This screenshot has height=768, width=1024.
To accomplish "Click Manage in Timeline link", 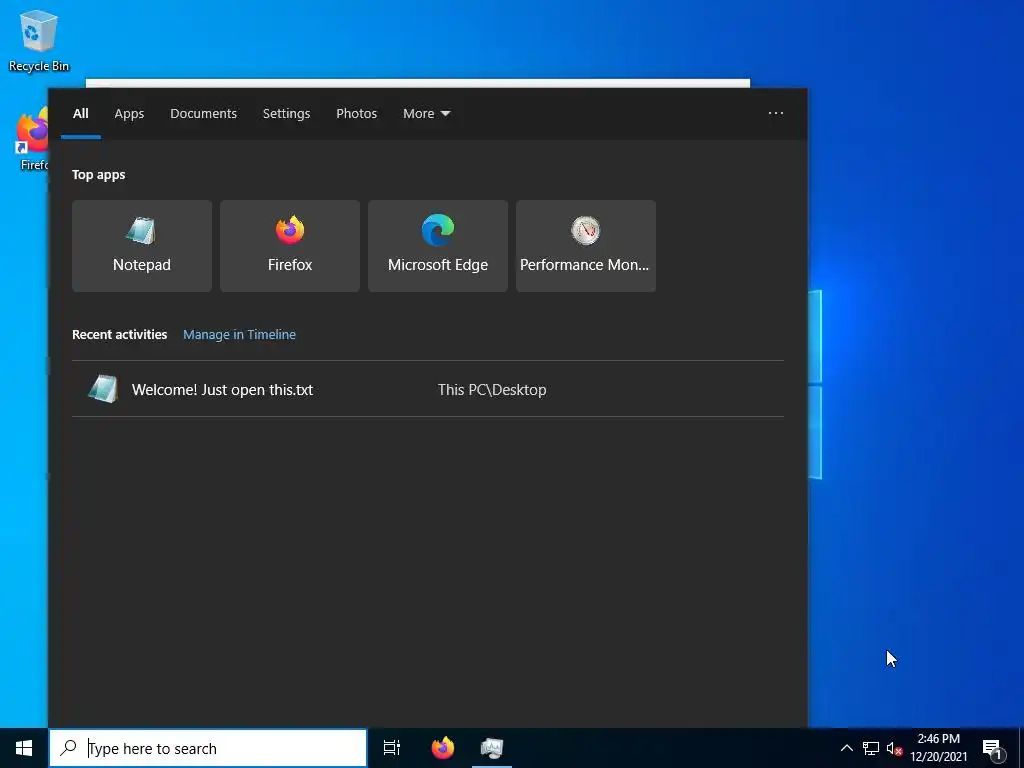I will [239, 334].
